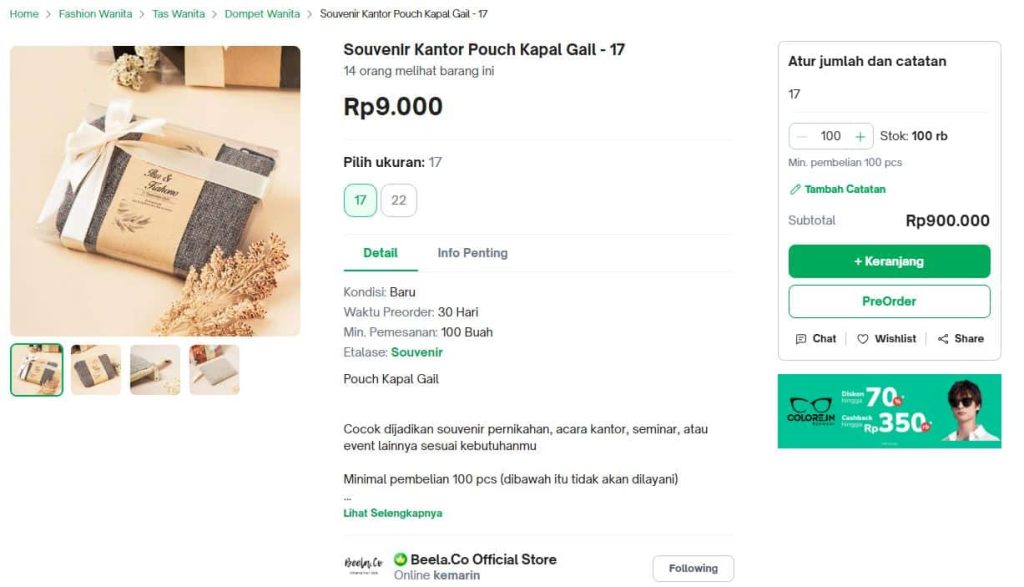This screenshot has width=1024, height=587.
Task: Switch to the Detail tab
Action: 380,253
